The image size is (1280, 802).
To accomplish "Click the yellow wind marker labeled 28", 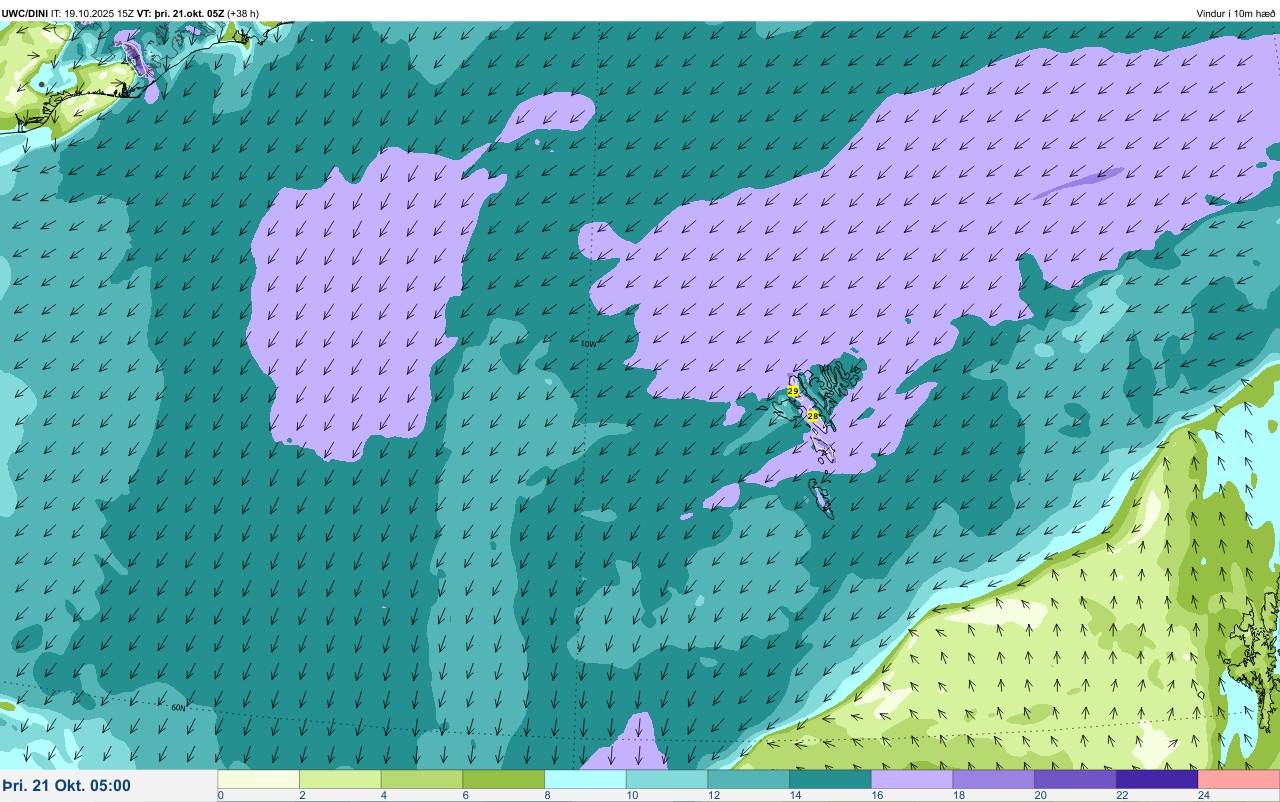I will coord(813,415).
